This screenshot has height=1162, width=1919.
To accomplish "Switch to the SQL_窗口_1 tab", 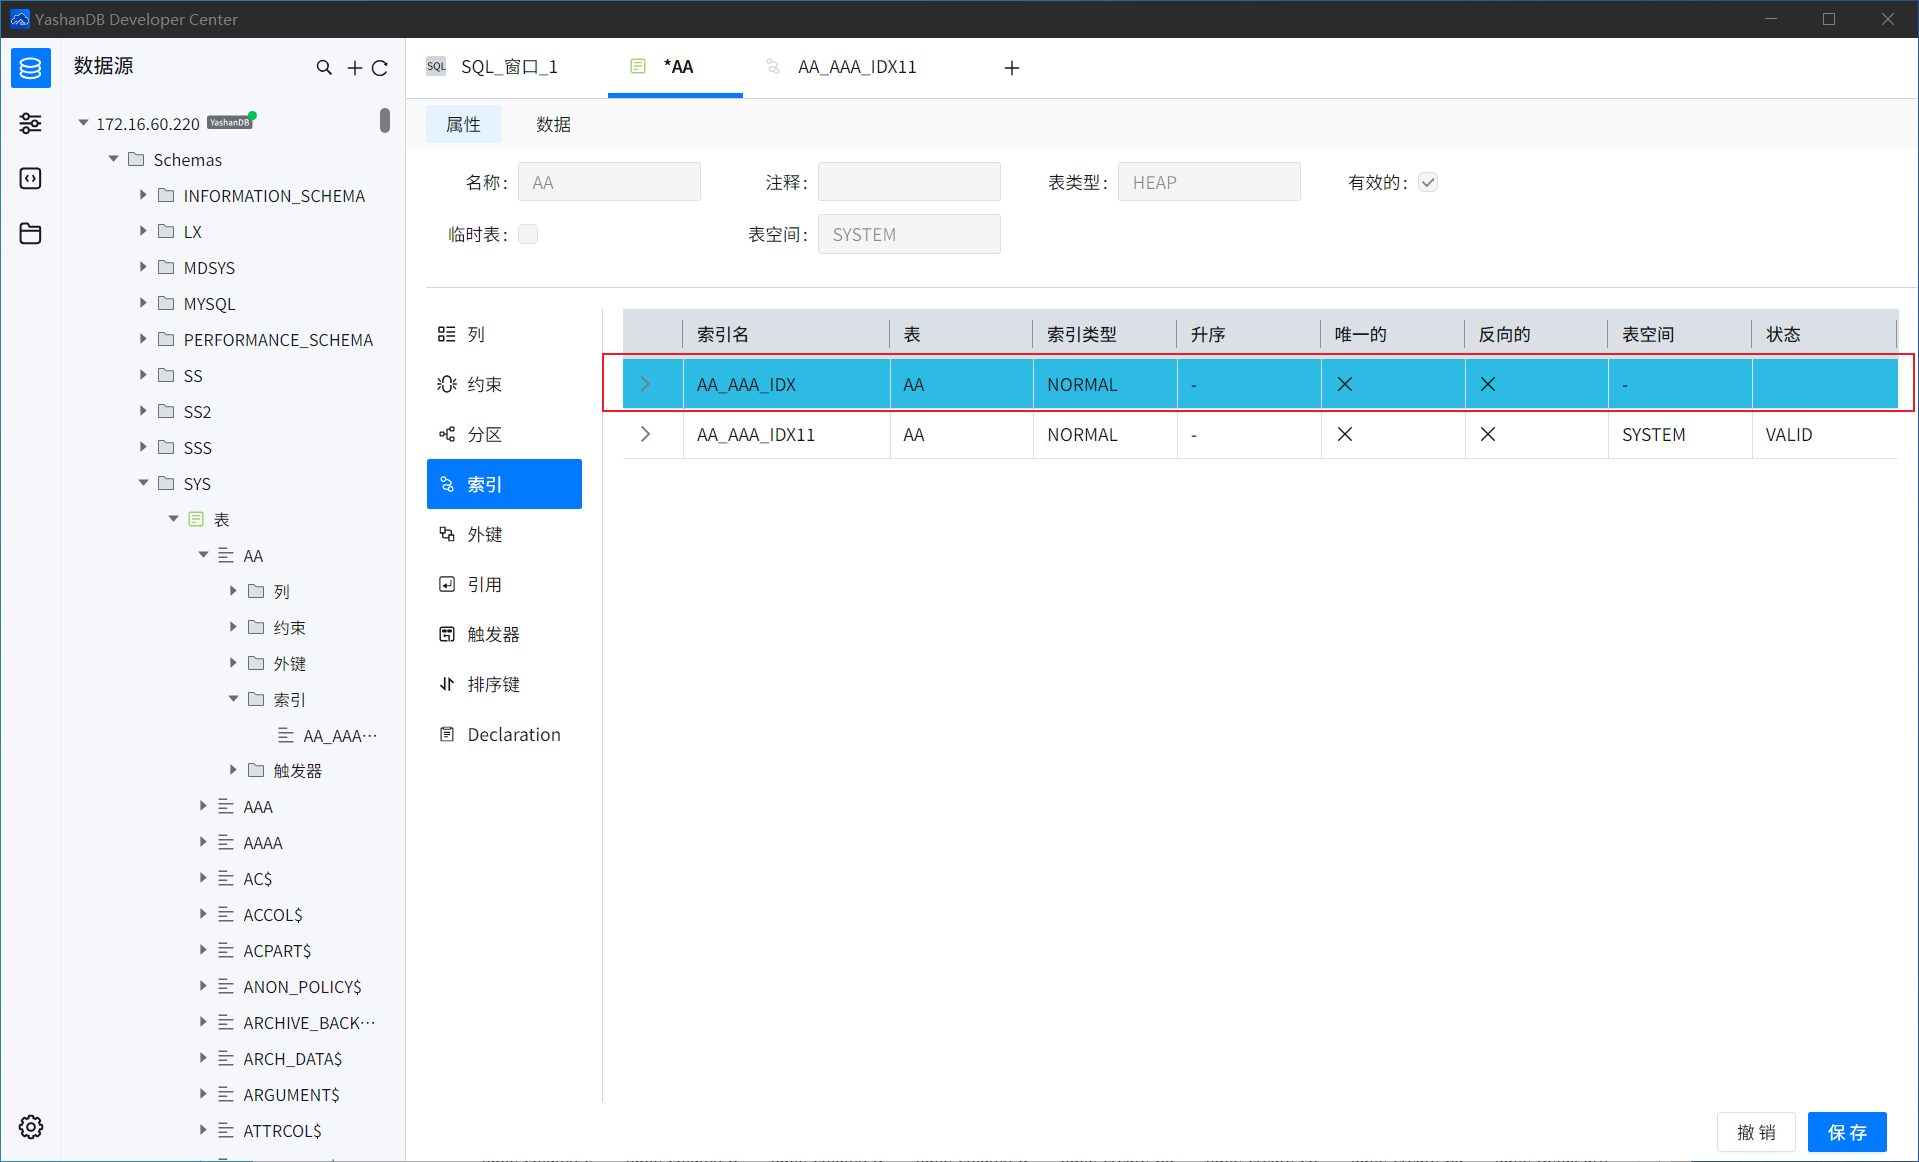I will pyautogui.click(x=508, y=67).
